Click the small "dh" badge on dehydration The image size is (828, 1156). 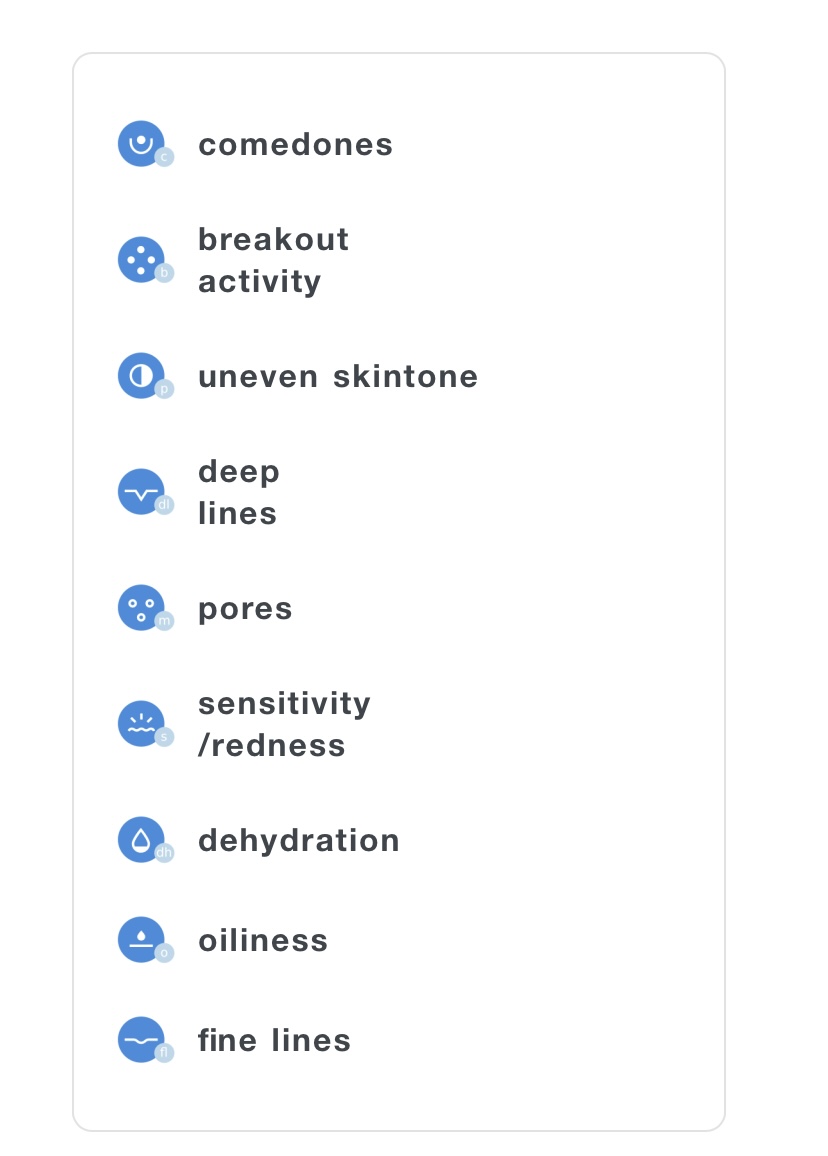164,853
